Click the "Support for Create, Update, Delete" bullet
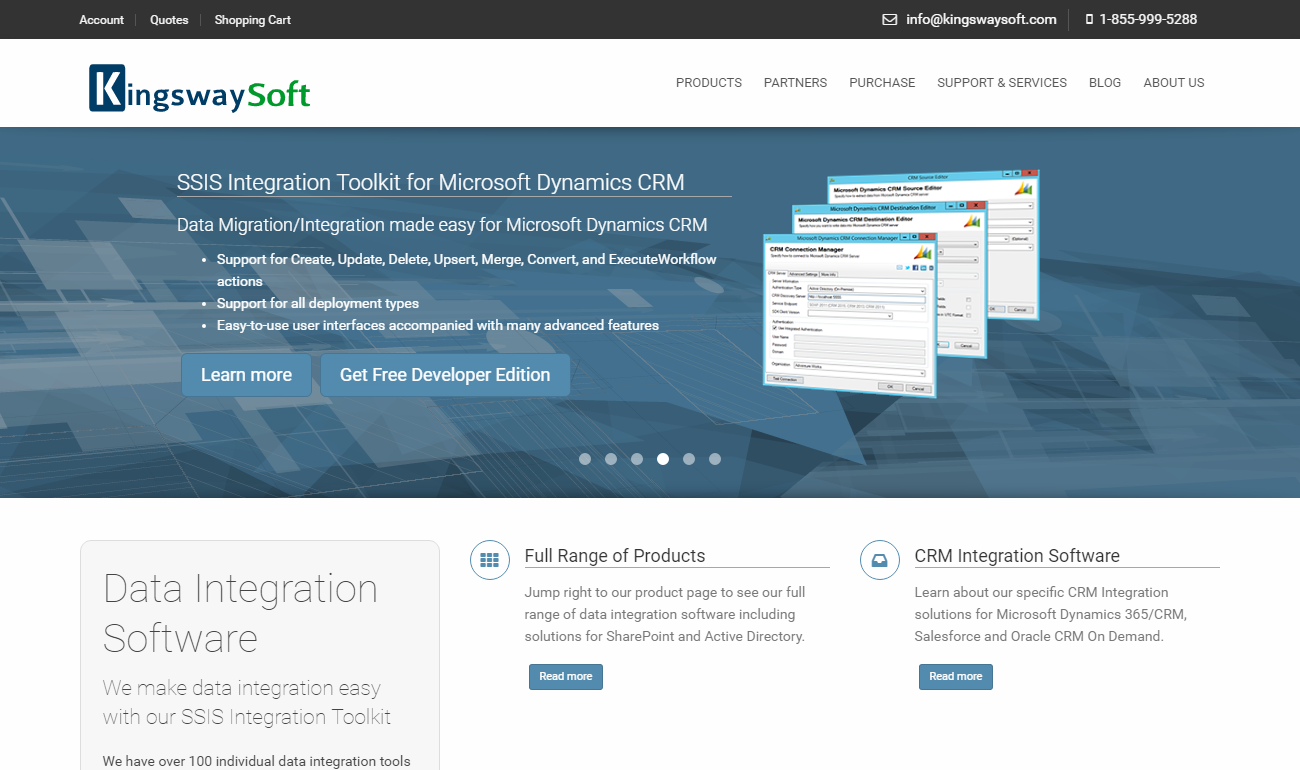 click(467, 270)
